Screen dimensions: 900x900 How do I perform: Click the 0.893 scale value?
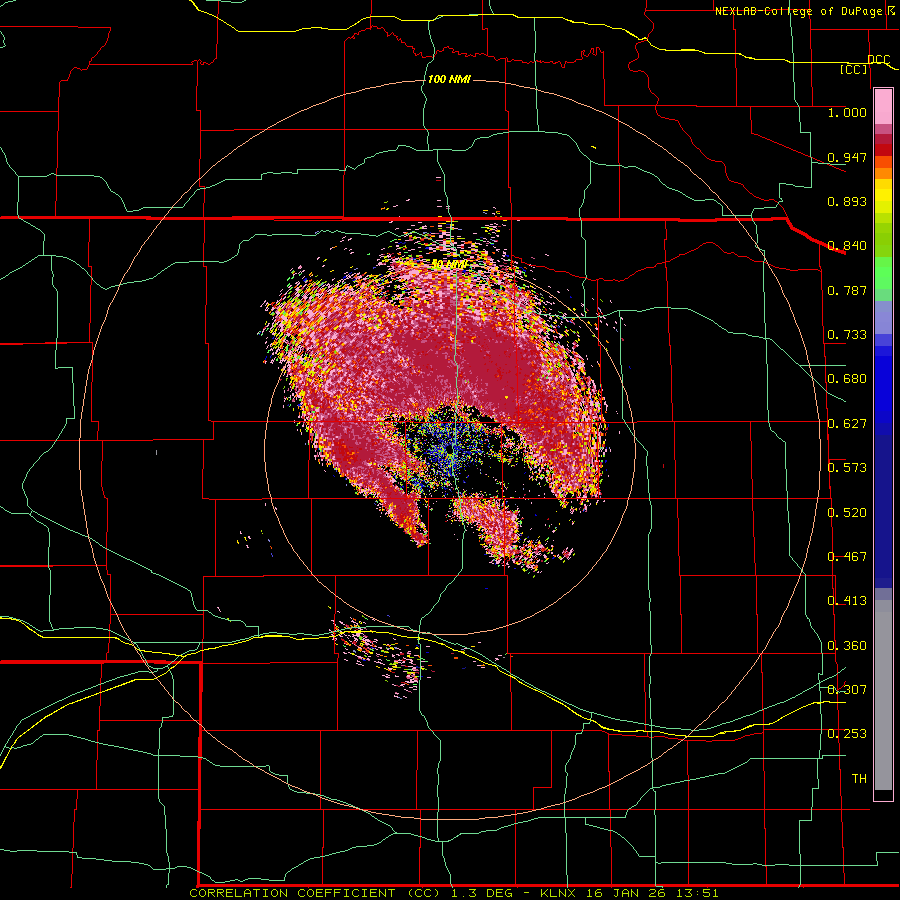tap(847, 201)
